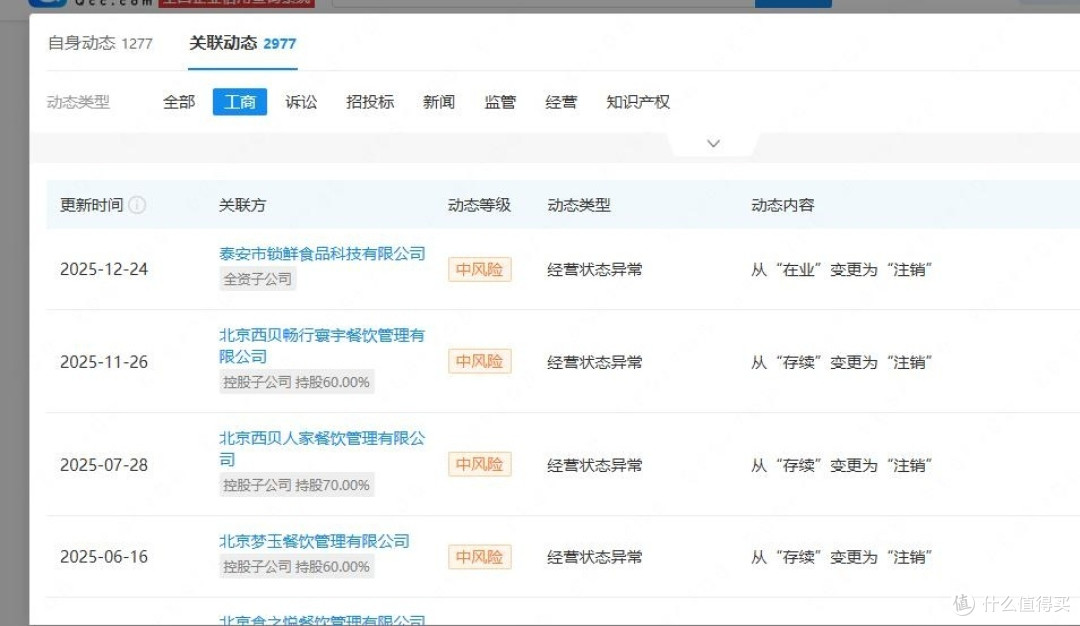Choose the 经营 filter

[561, 102]
